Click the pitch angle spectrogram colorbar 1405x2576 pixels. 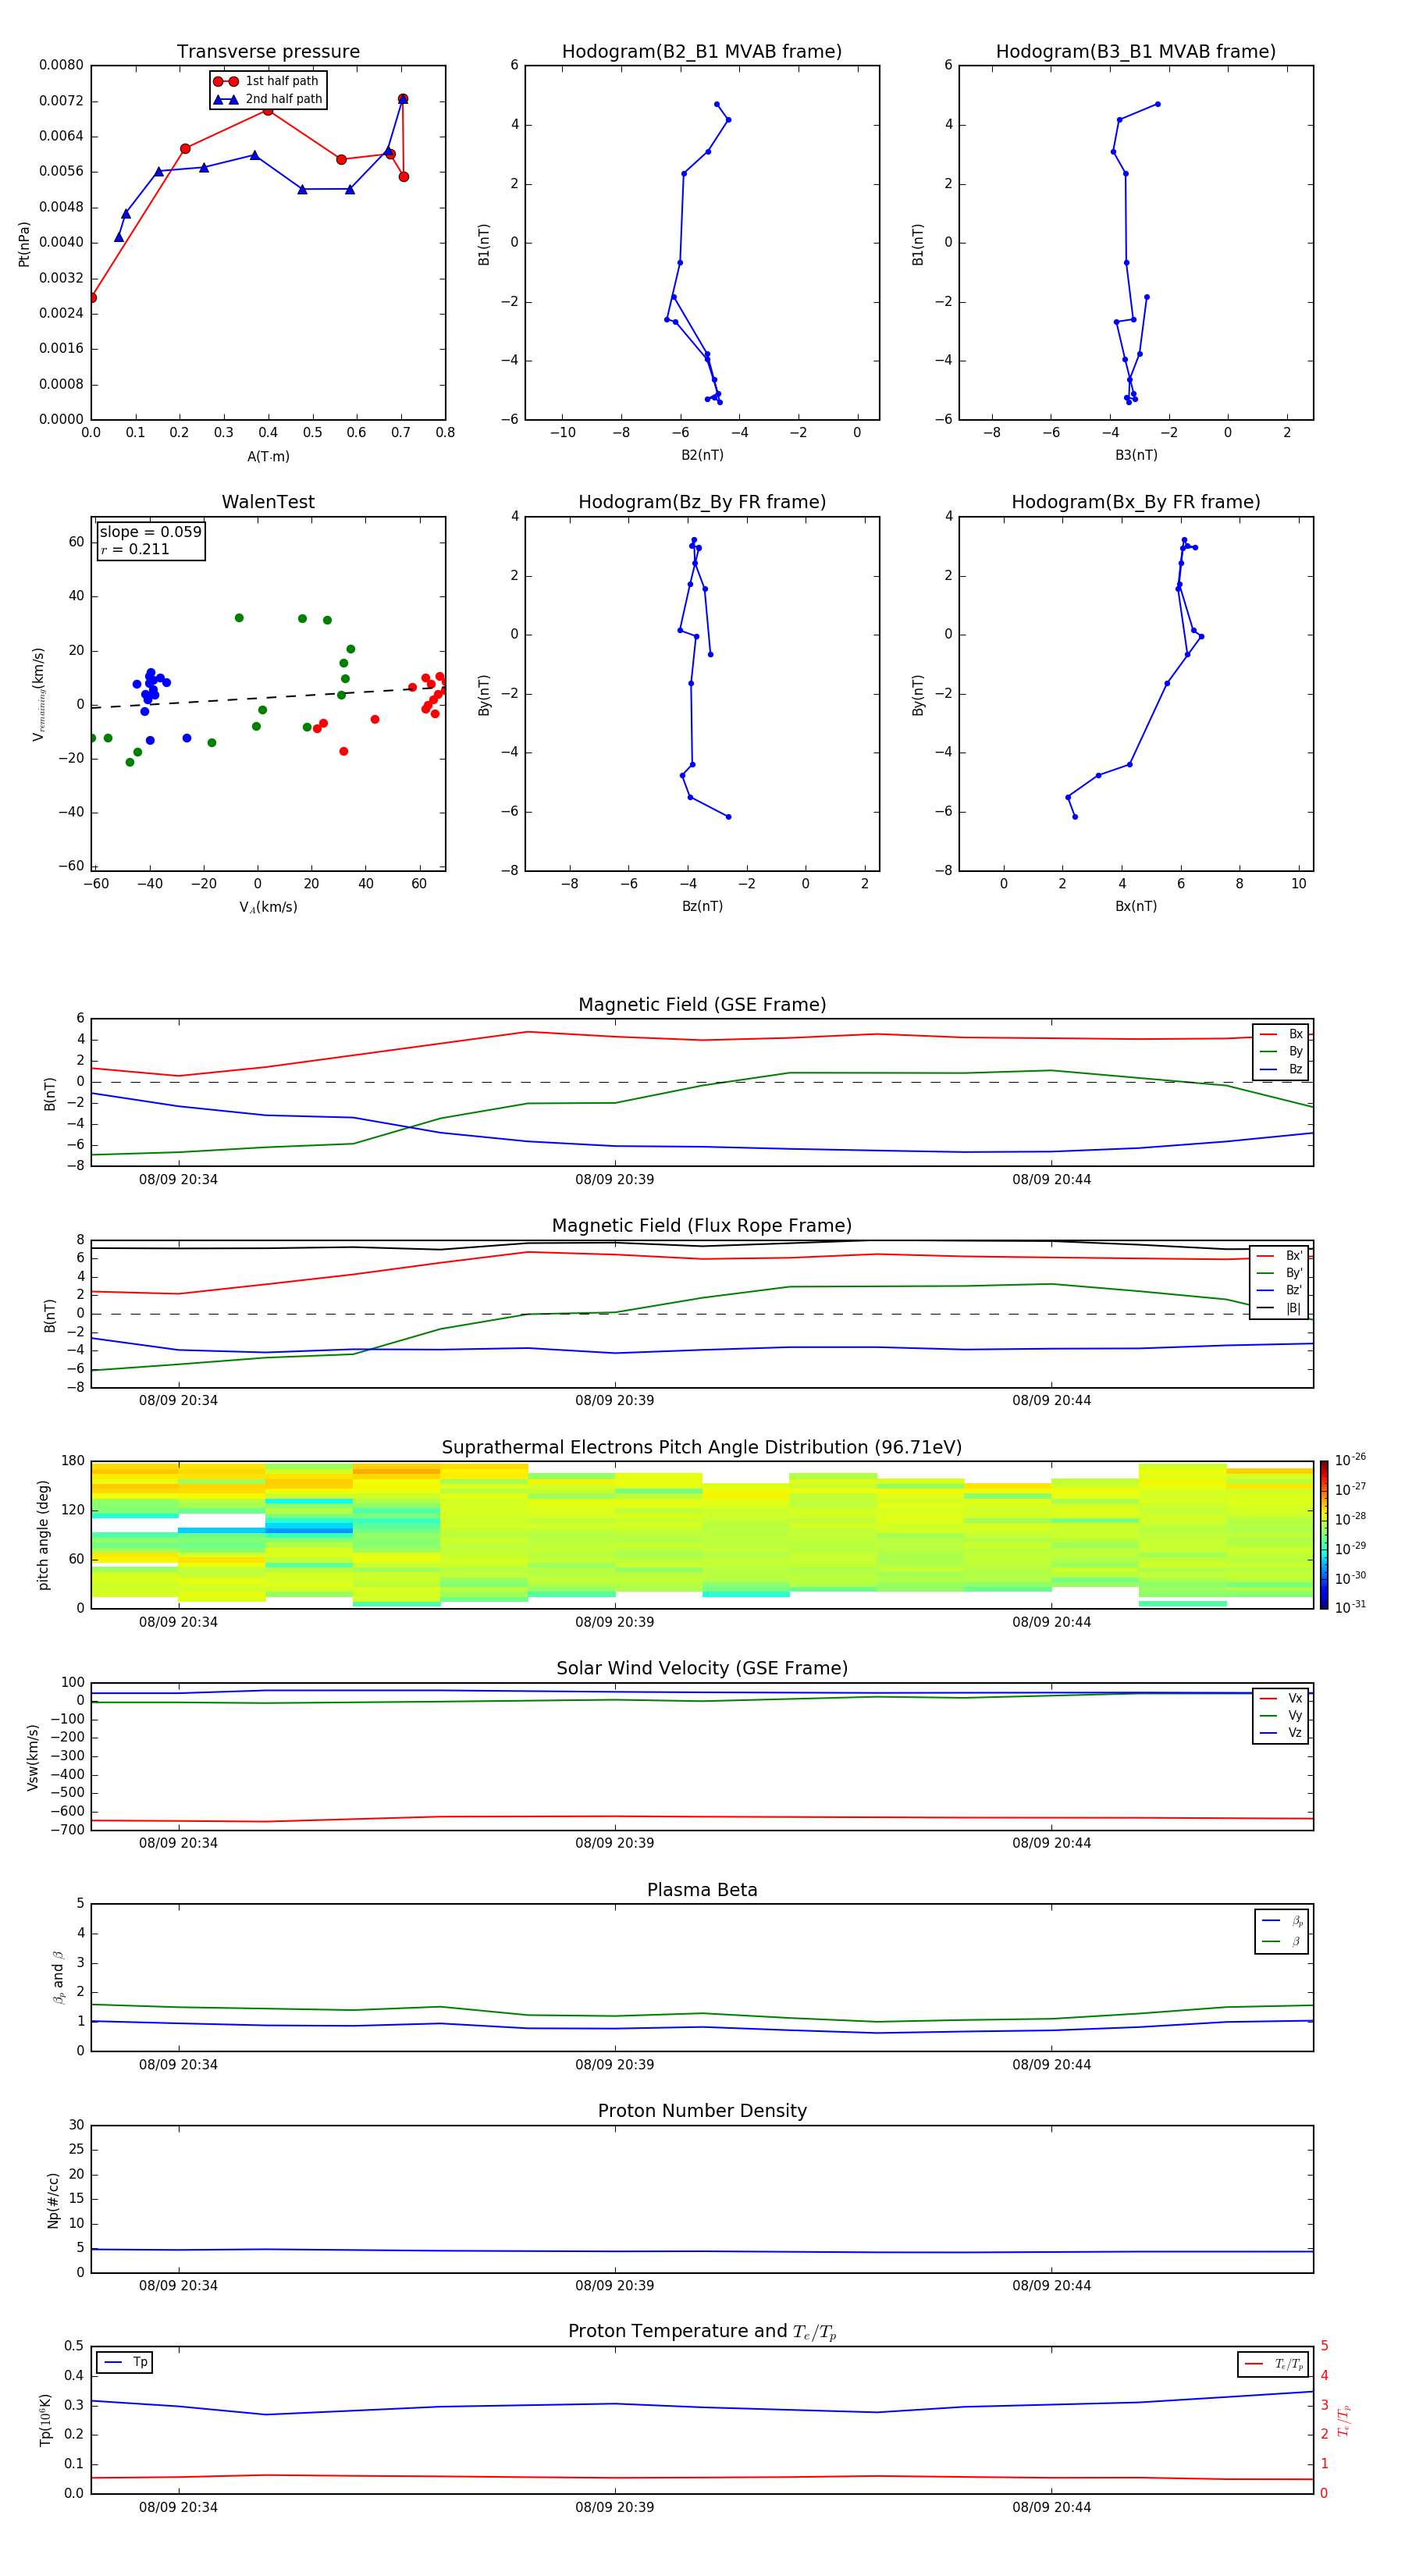(1324, 1535)
